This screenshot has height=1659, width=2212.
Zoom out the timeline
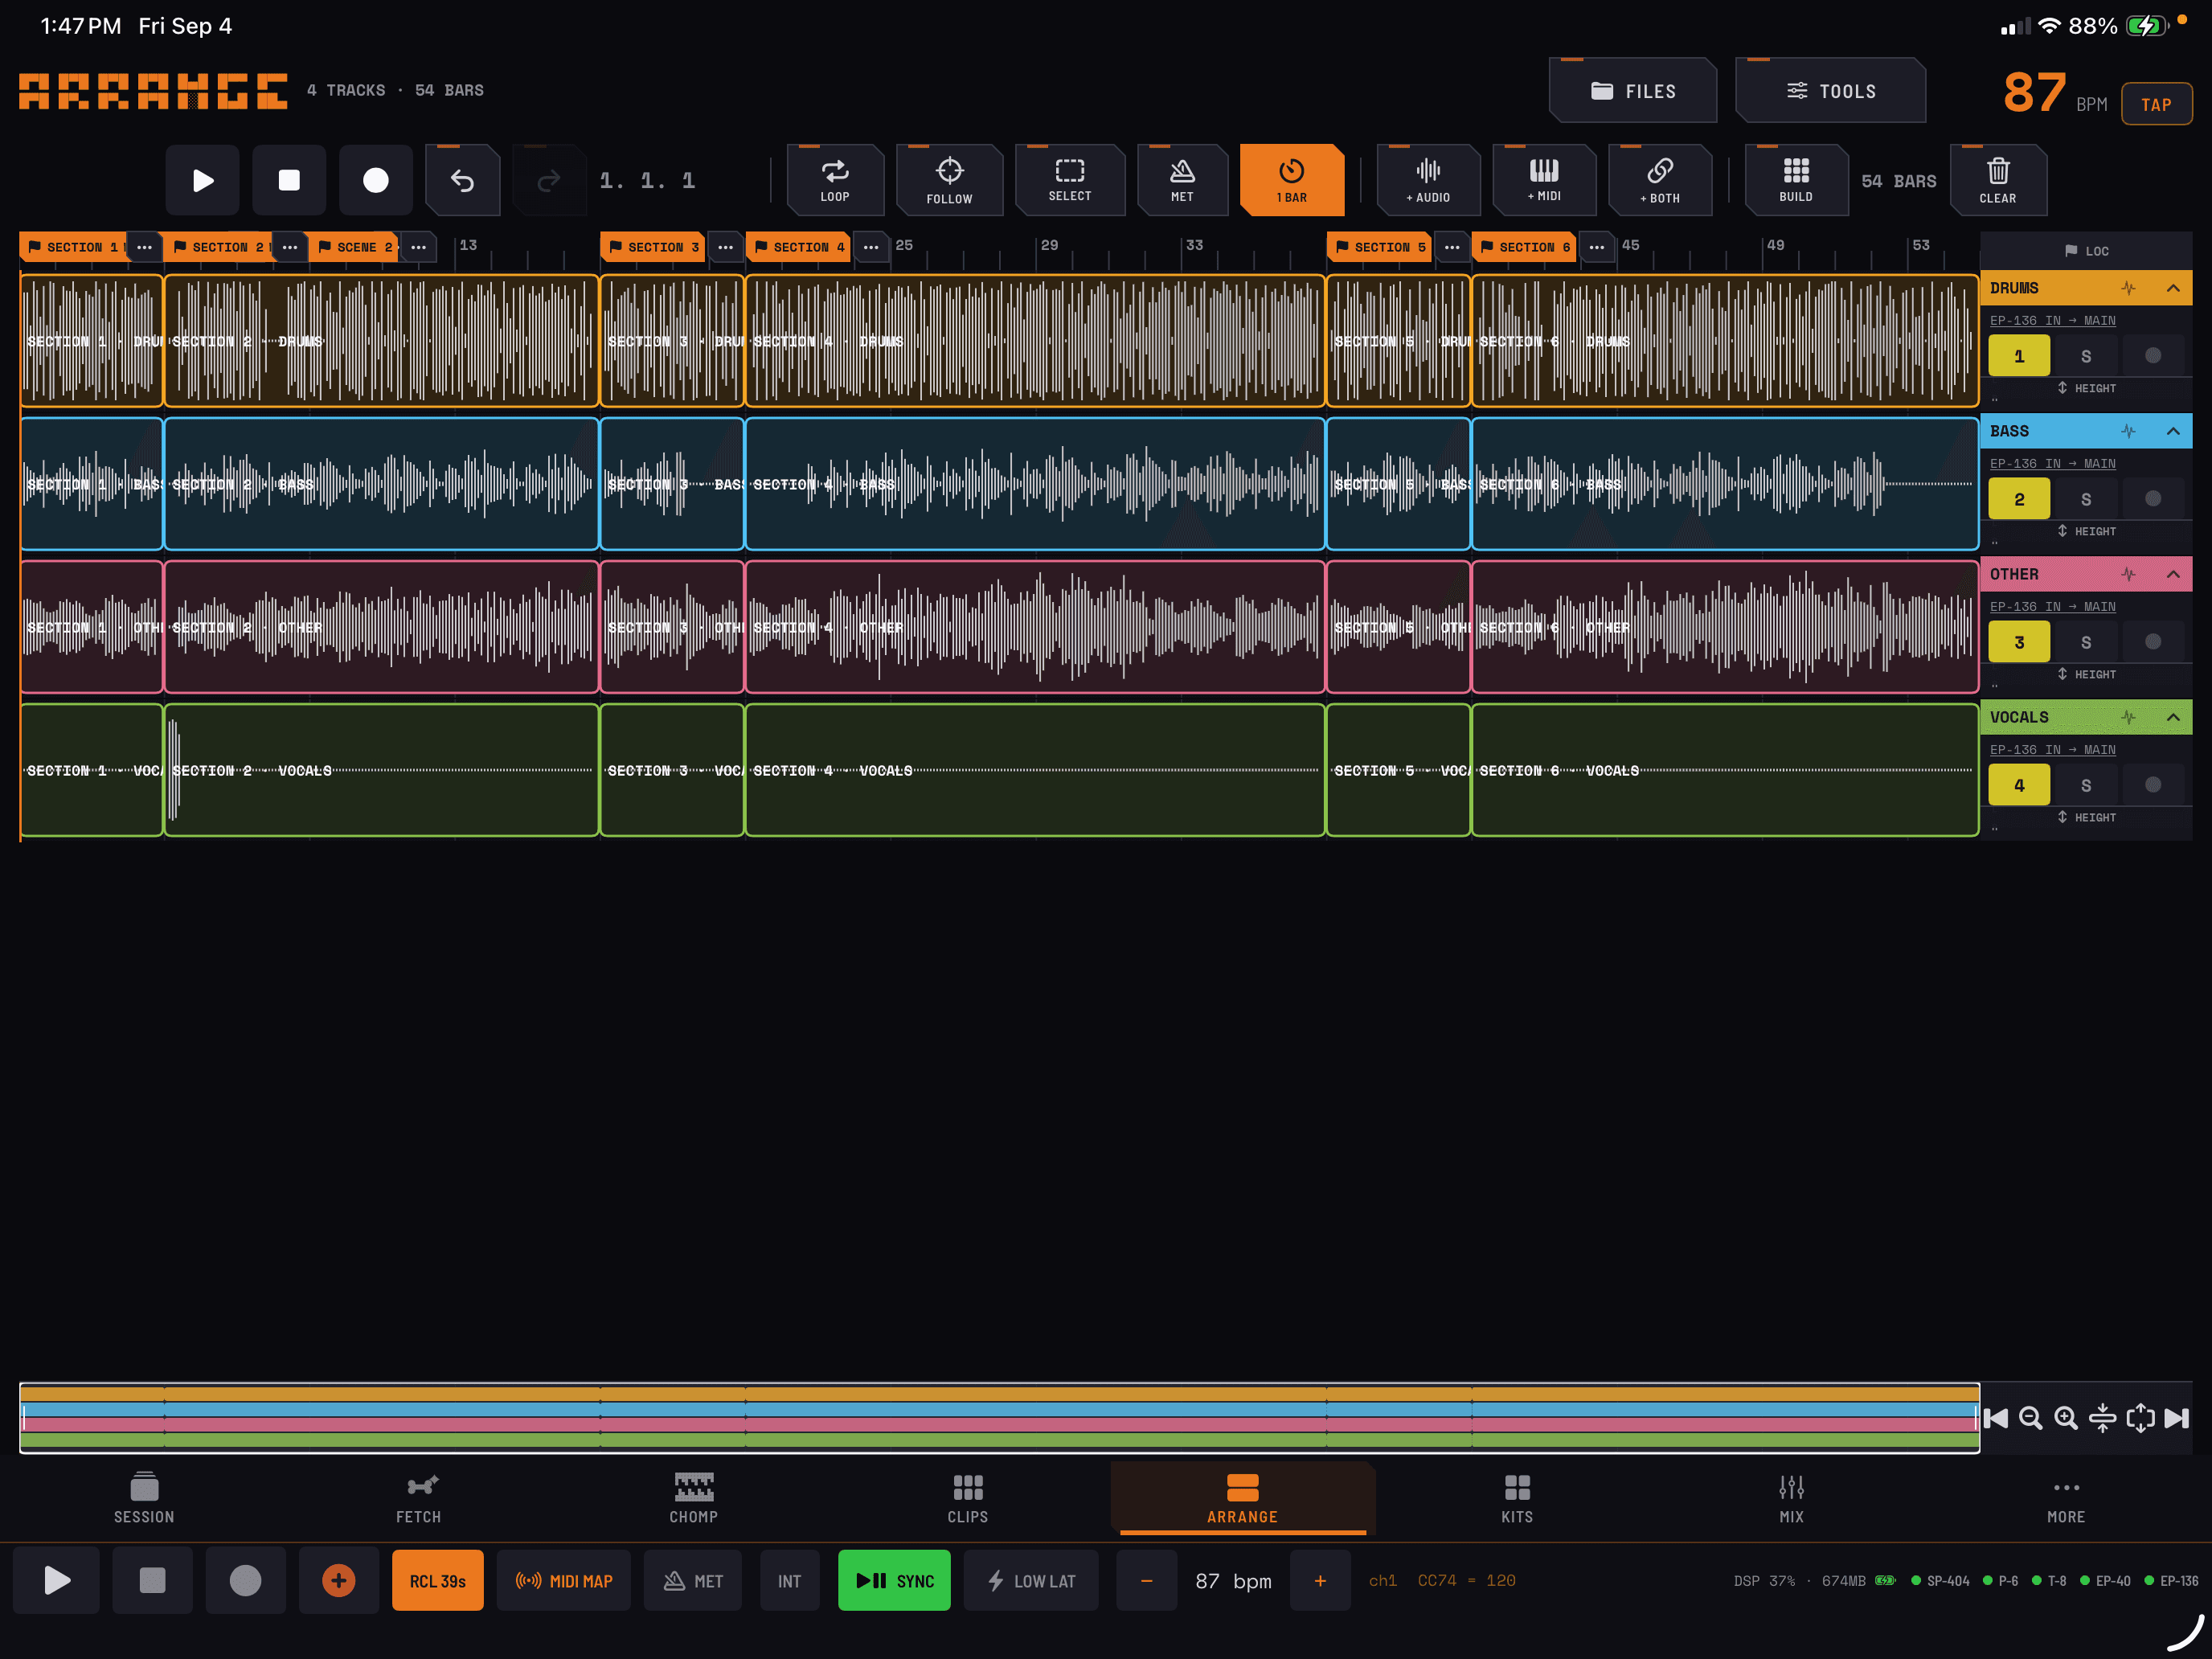[x=2030, y=1418]
